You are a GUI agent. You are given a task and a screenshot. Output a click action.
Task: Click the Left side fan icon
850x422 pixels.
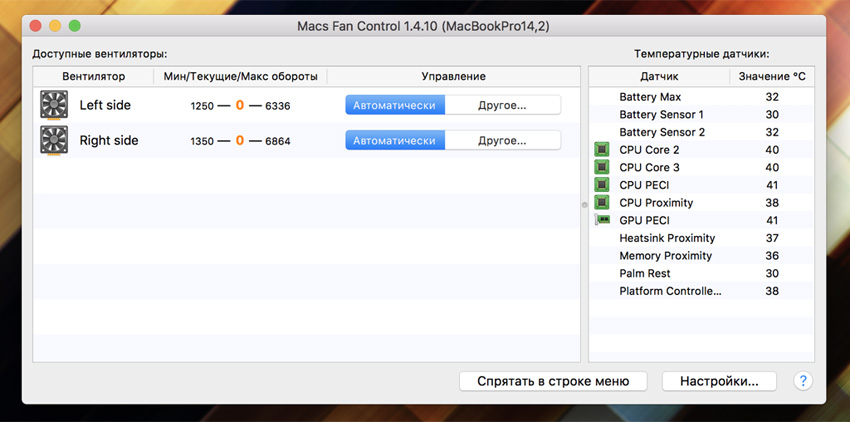click(53, 105)
